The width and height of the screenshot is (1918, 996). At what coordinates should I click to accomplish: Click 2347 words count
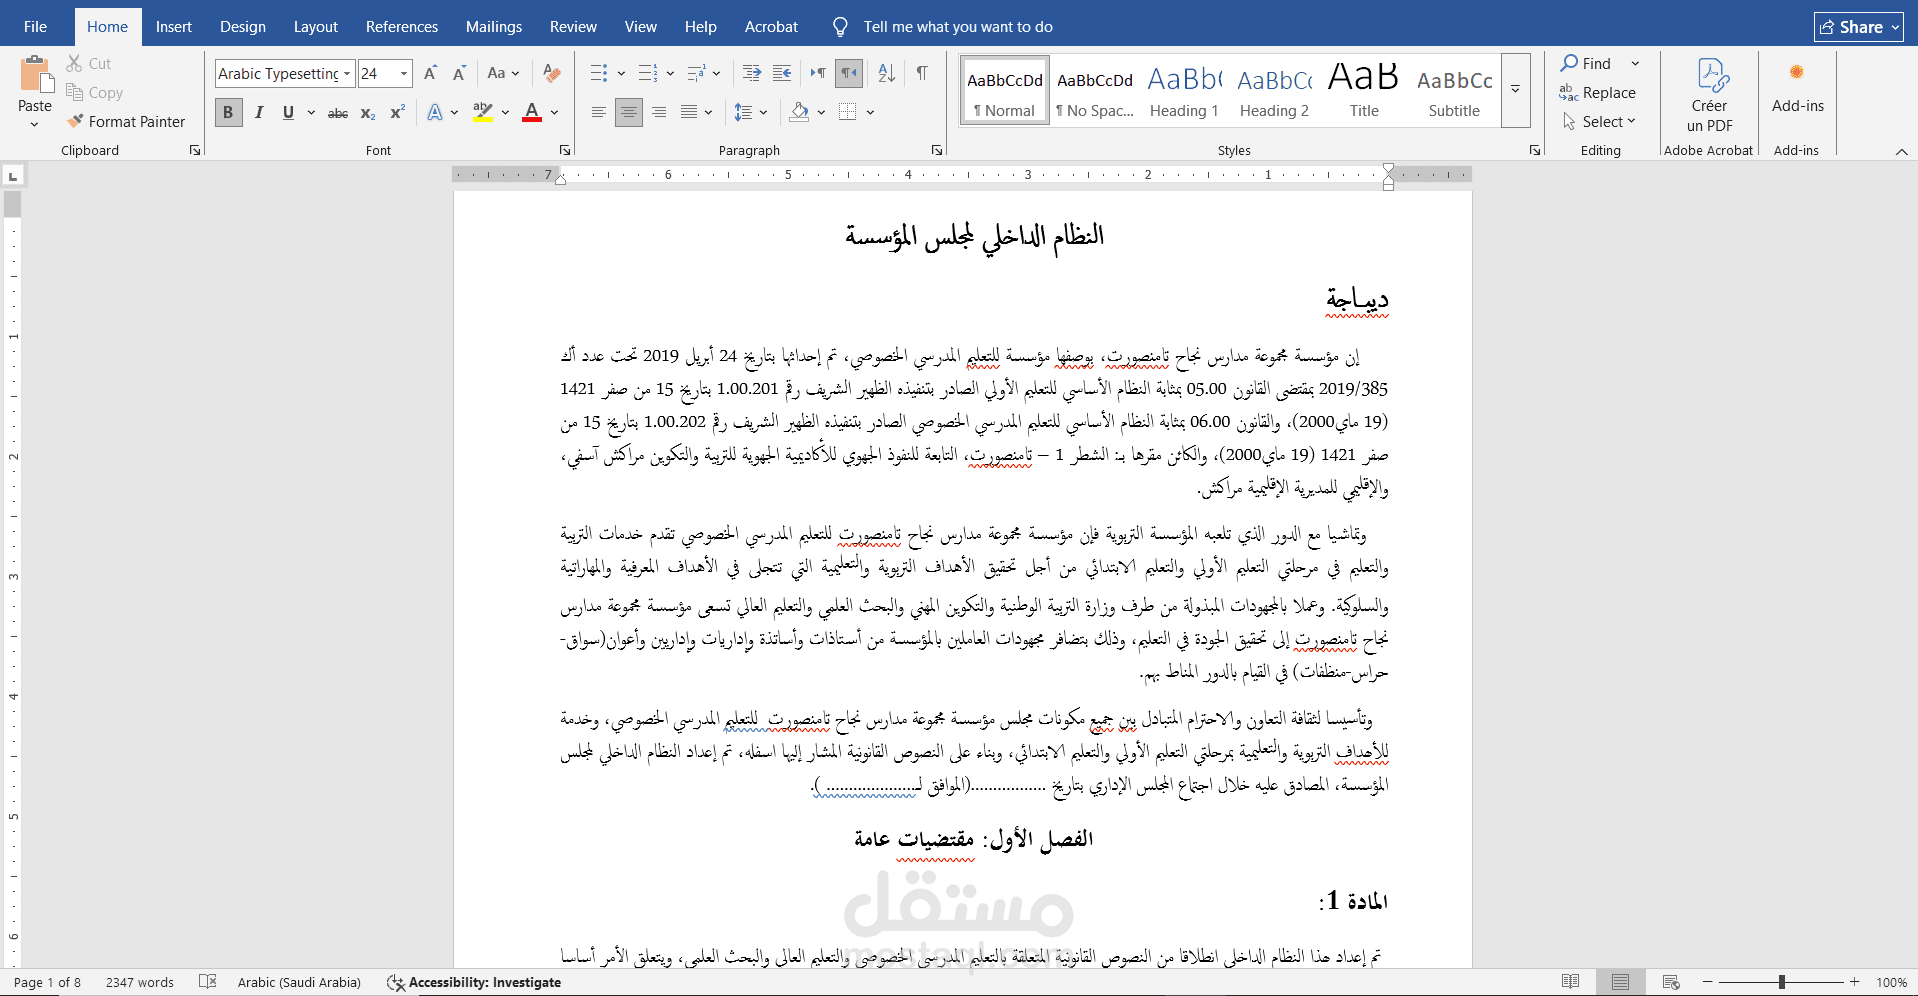(140, 982)
